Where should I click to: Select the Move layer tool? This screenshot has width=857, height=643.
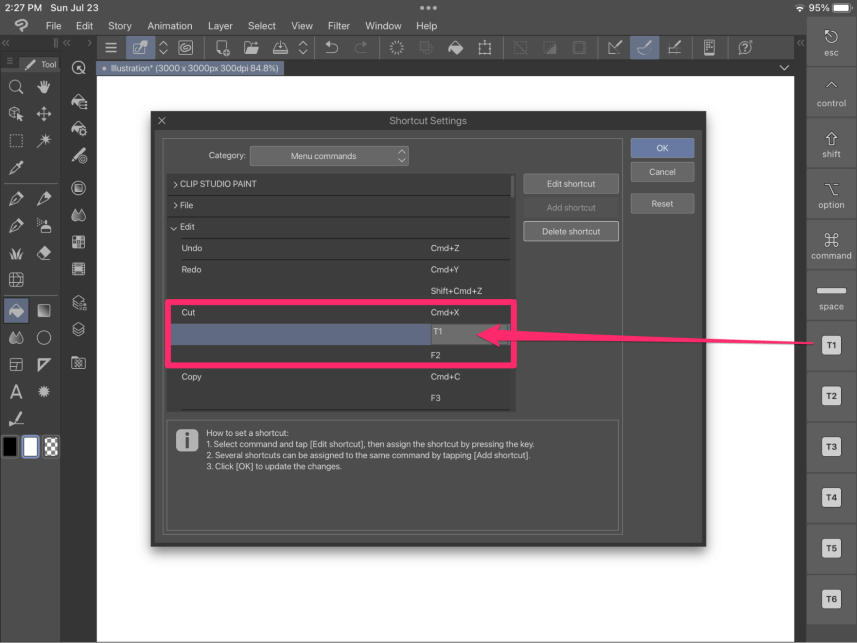tap(44, 114)
